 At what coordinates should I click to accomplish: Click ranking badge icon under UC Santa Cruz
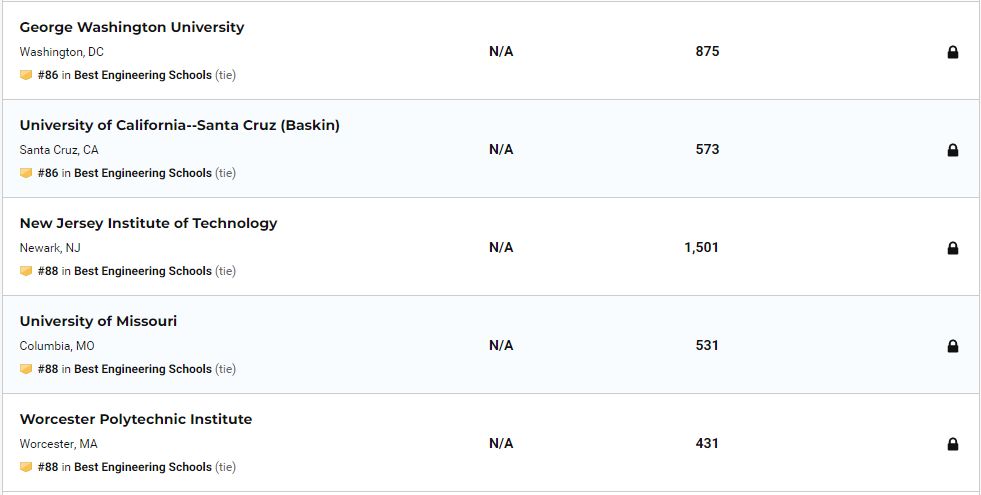[x=26, y=173]
